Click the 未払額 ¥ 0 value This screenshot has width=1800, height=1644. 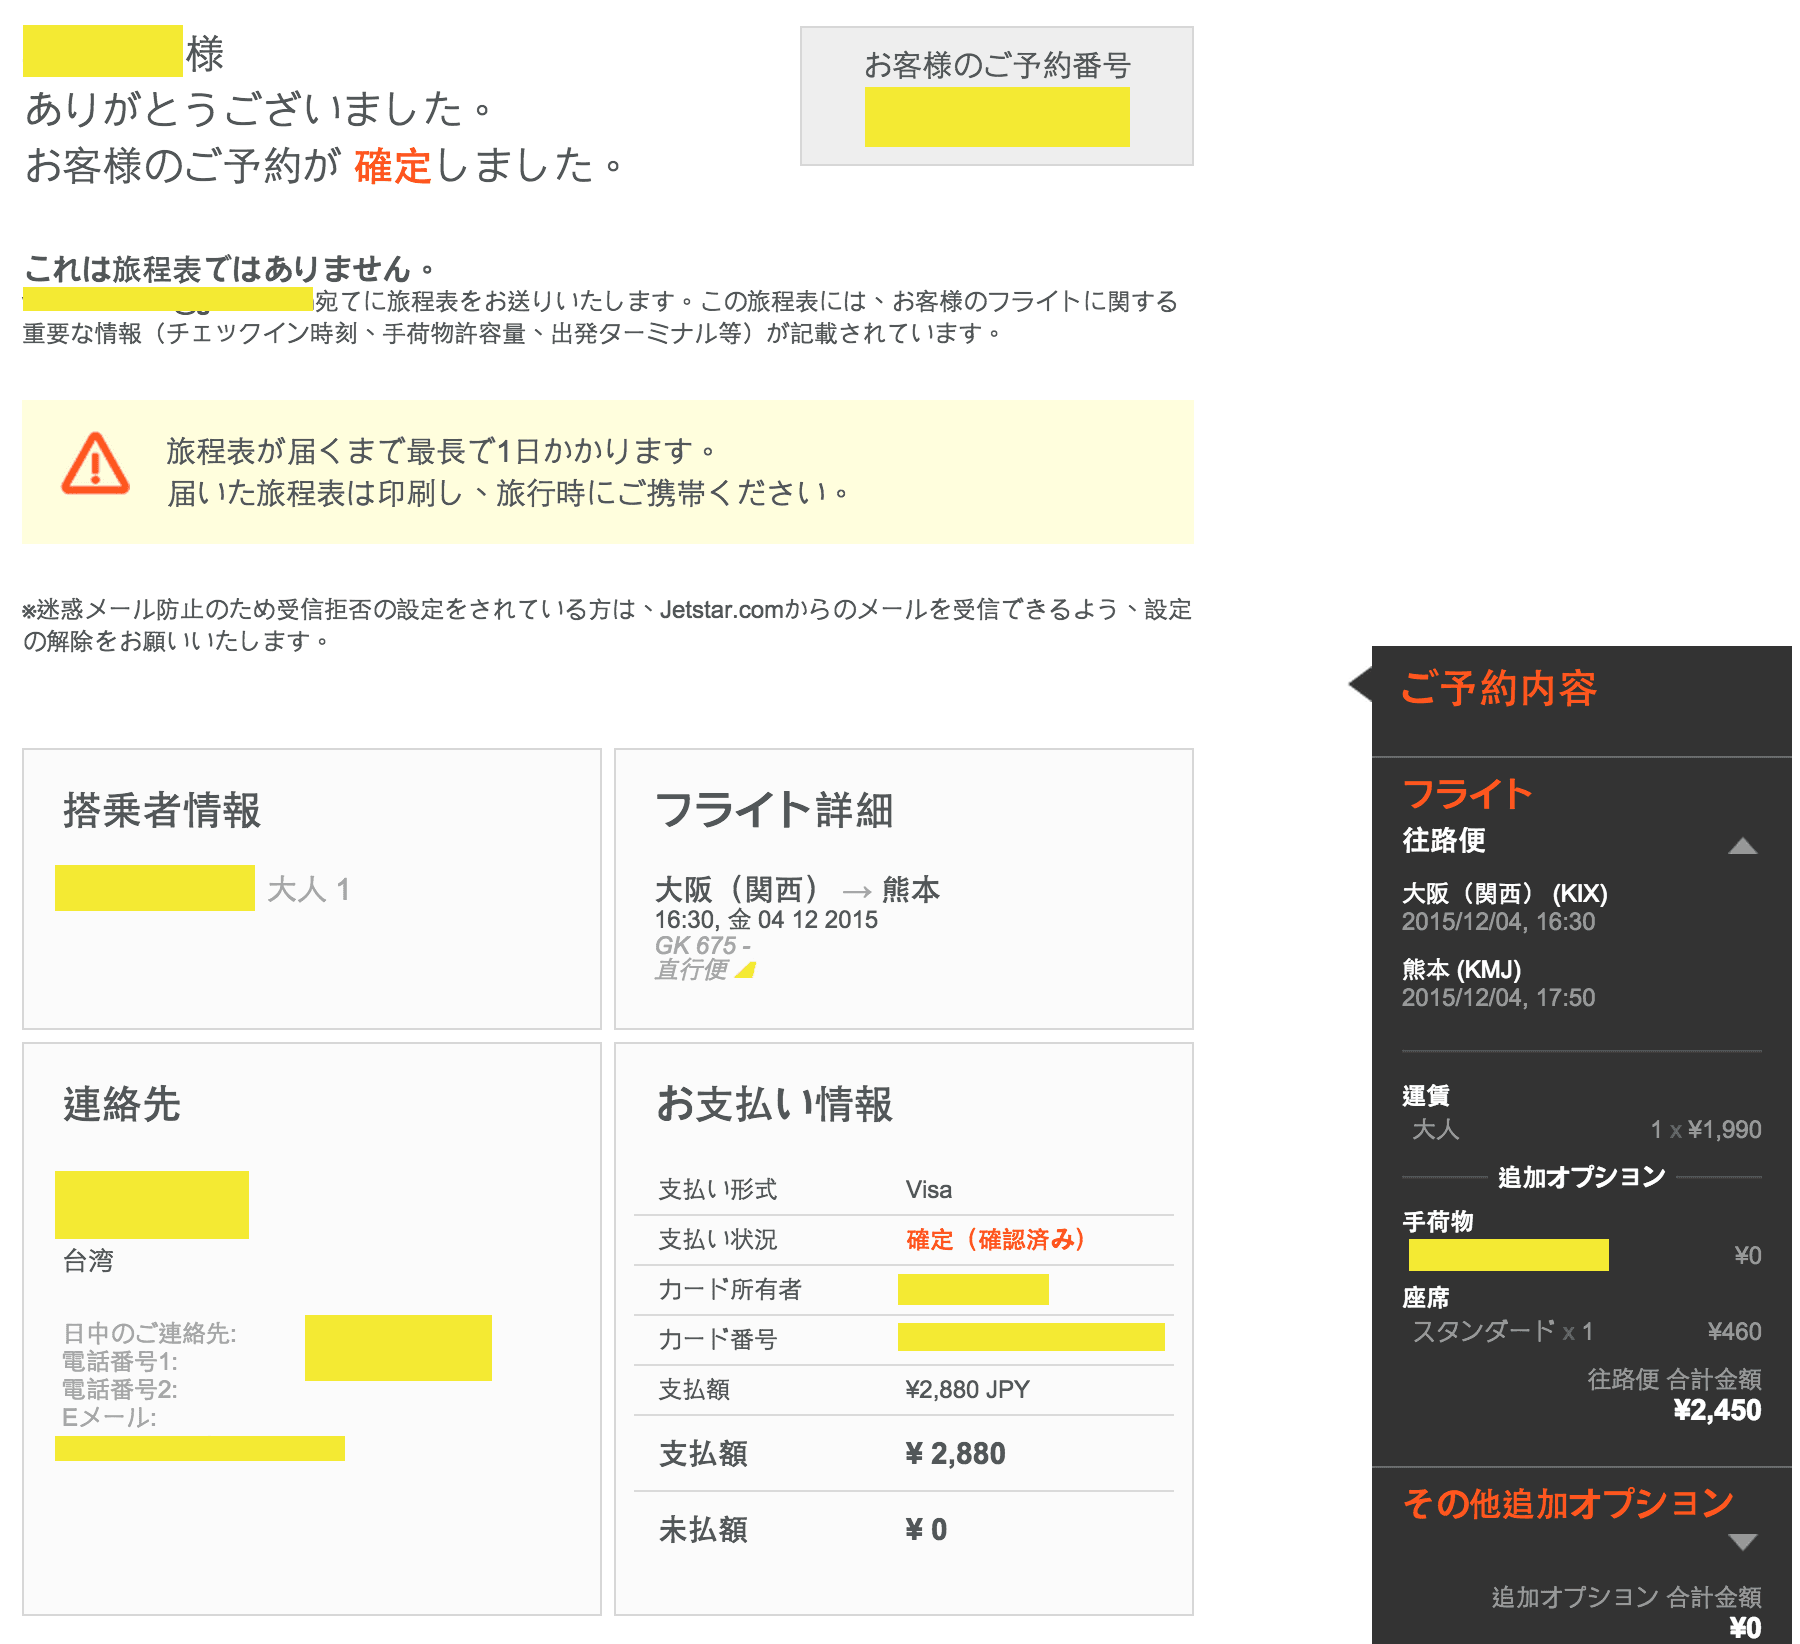[x=926, y=1529]
